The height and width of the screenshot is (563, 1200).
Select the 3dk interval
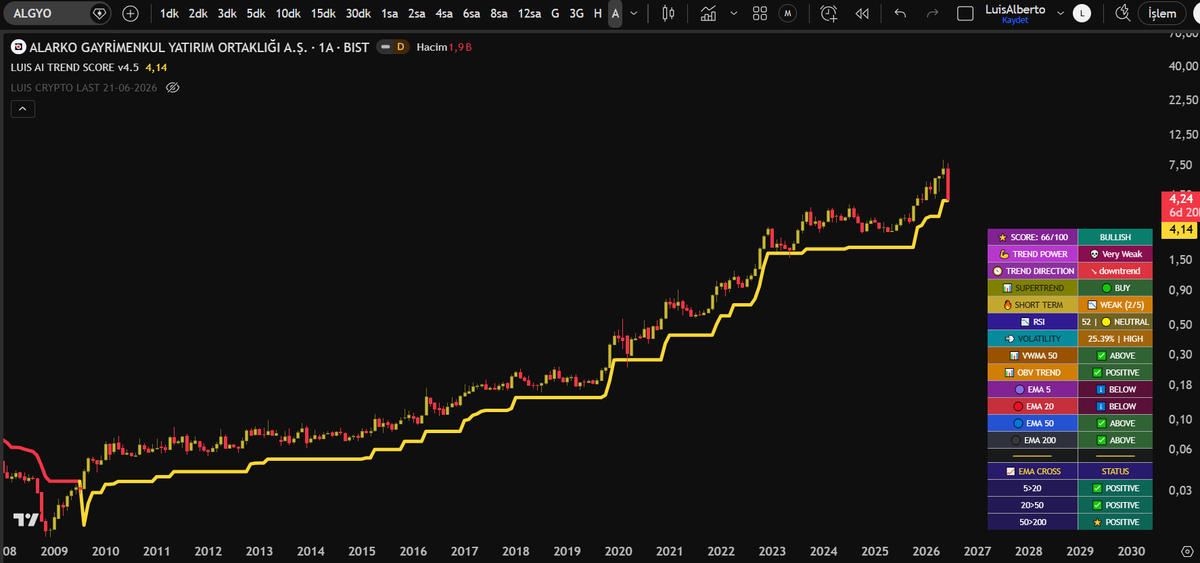pos(227,13)
